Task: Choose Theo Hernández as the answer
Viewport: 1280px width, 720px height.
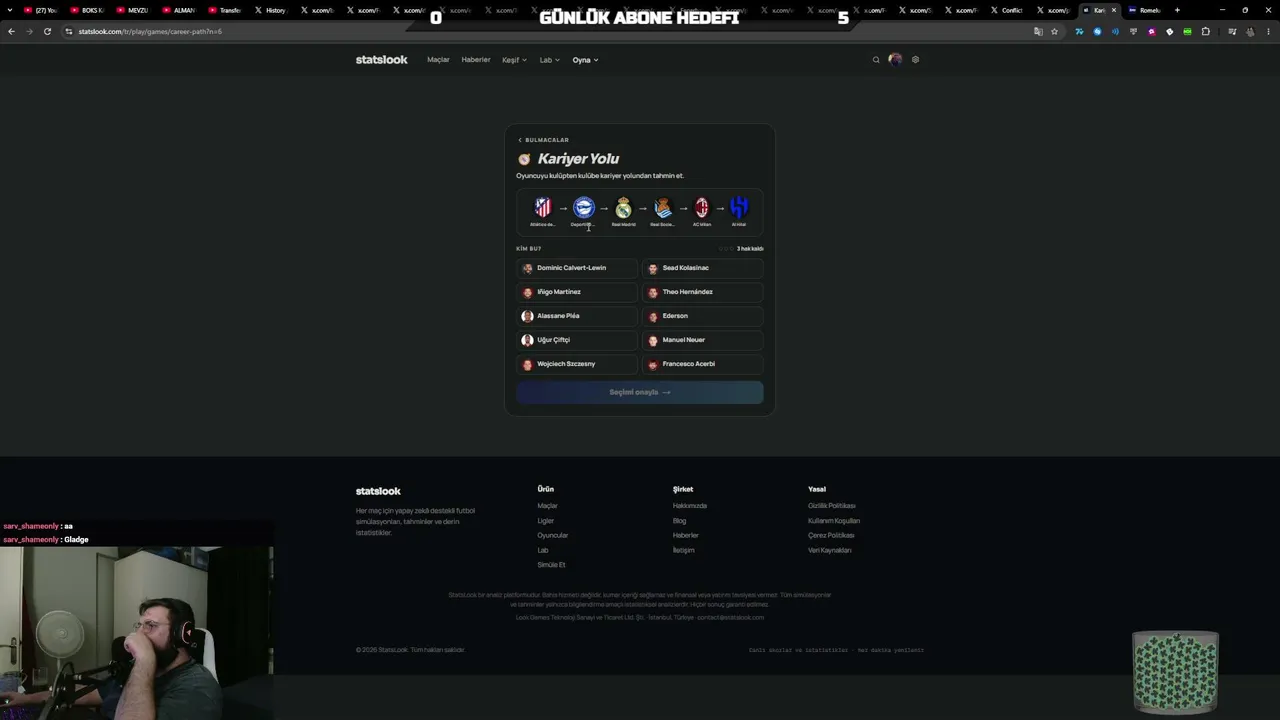Action: point(702,292)
